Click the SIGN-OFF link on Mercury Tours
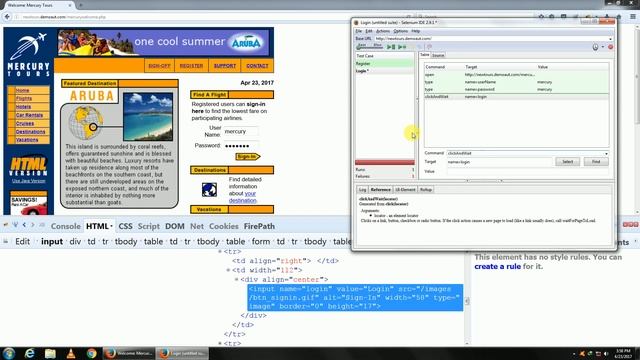The width and height of the screenshot is (640, 360). 159,66
